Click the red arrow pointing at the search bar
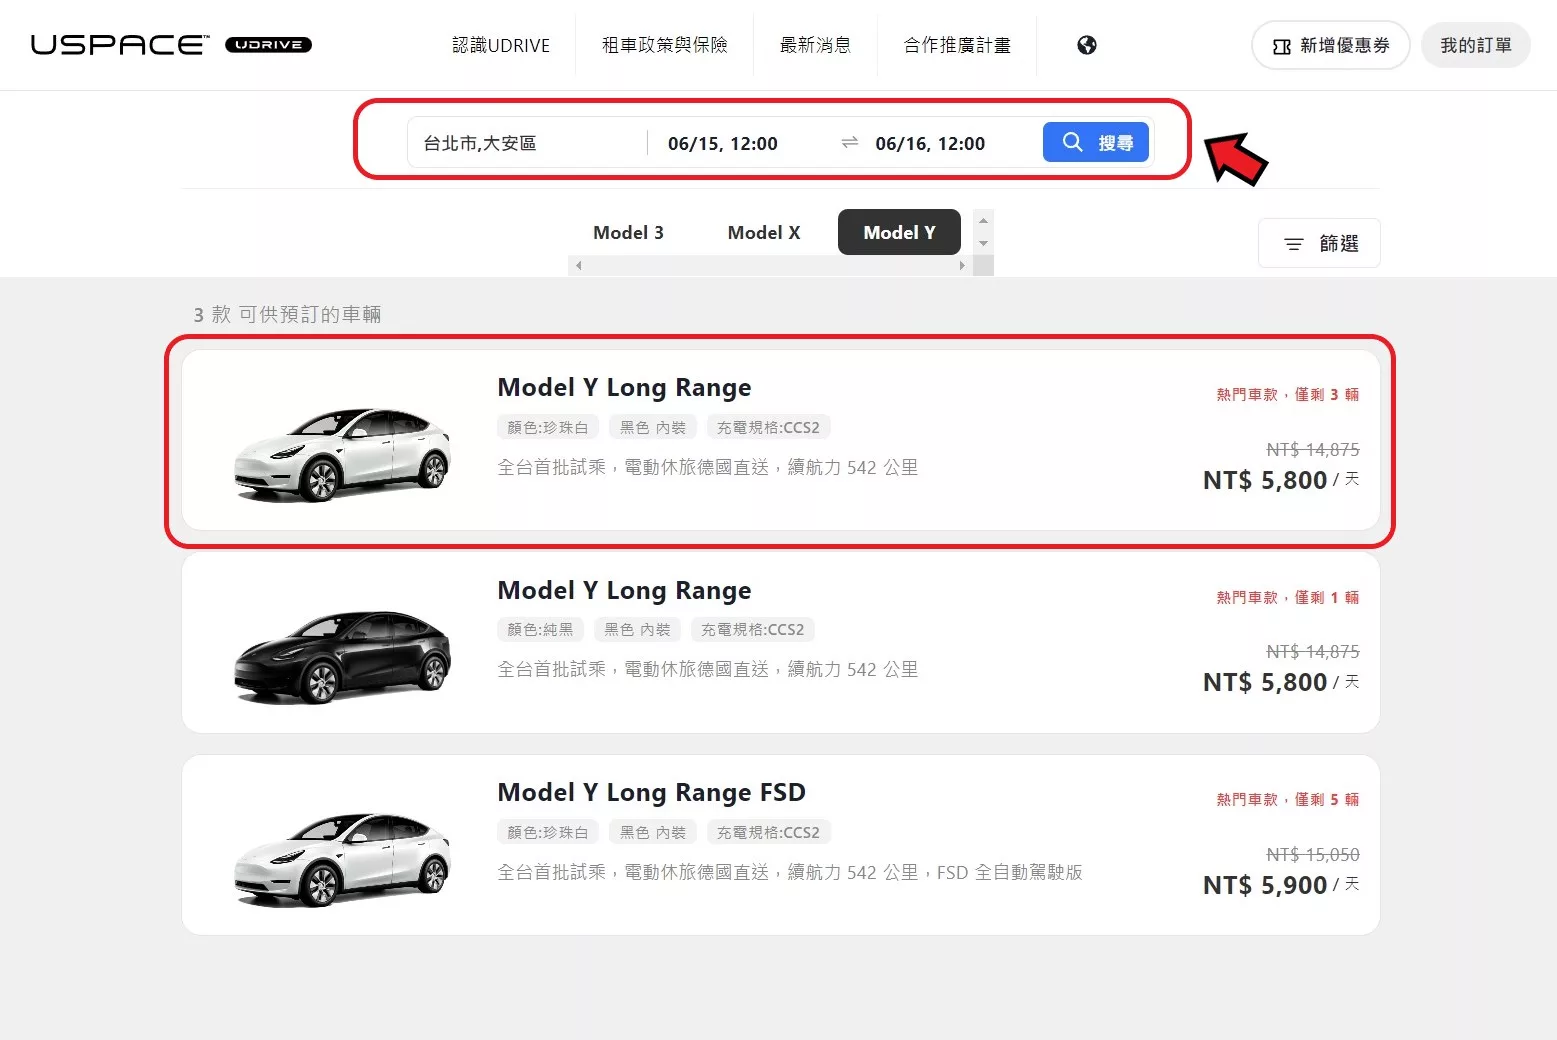This screenshot has width=1557, height=1040. [x=1233, y=160]
